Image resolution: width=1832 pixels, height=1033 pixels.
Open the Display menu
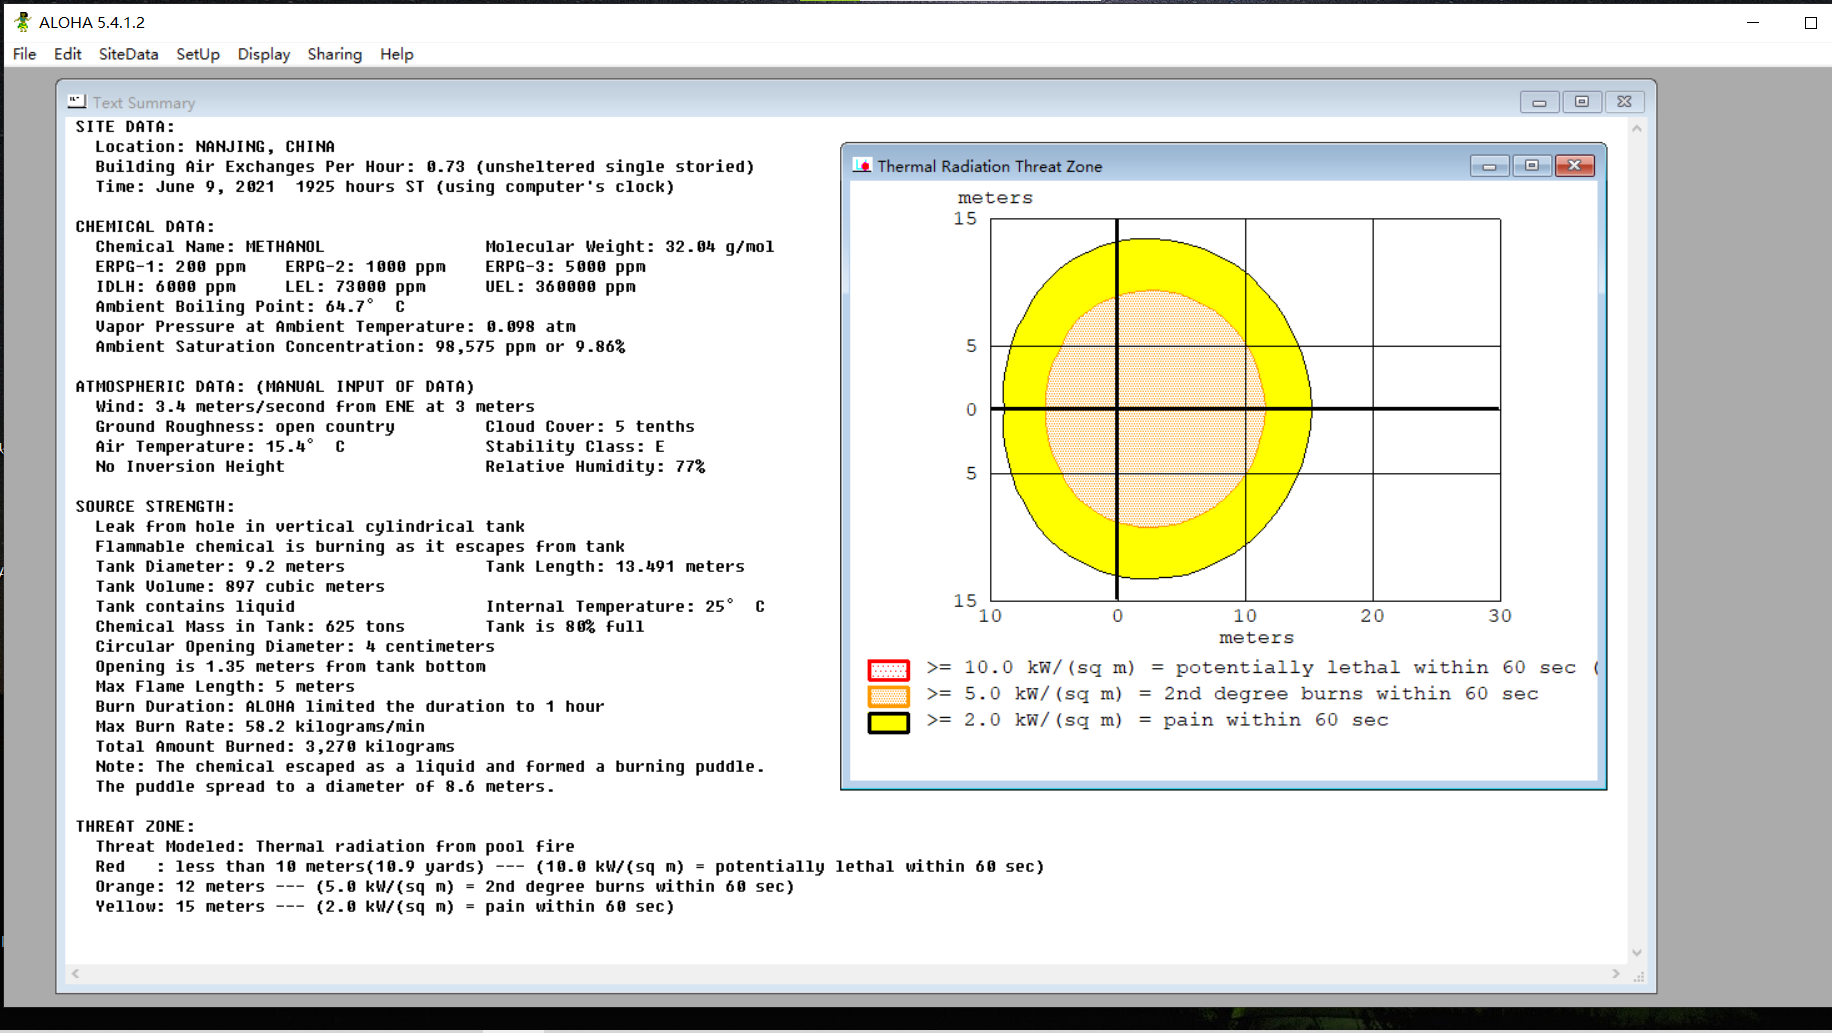(x=264, y=54)
